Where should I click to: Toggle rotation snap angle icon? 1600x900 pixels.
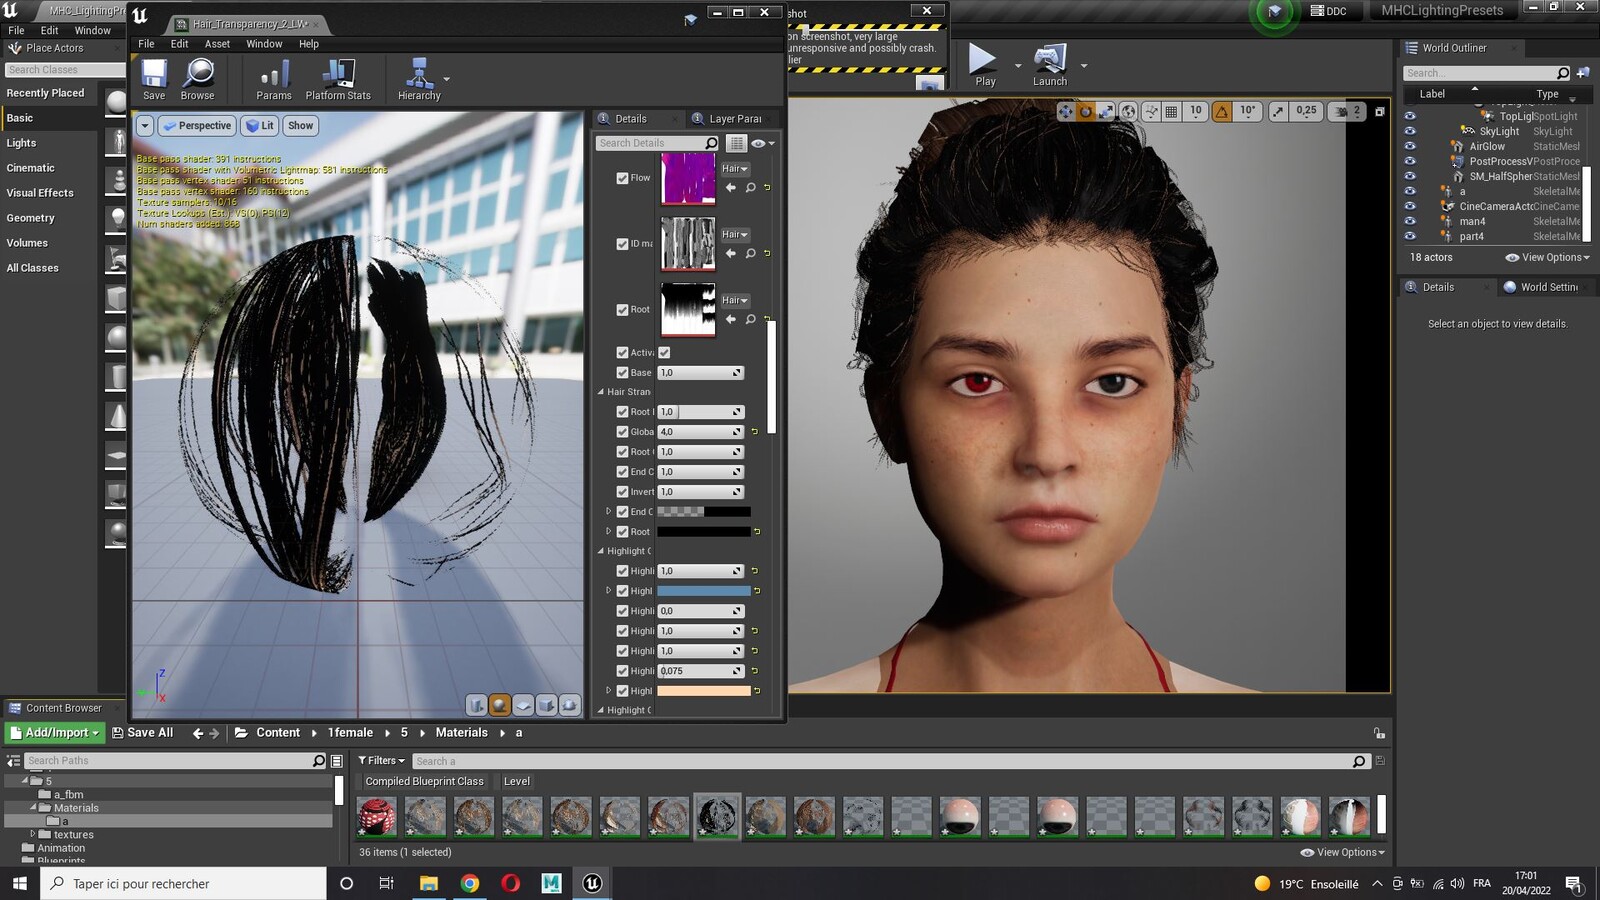1222,111
